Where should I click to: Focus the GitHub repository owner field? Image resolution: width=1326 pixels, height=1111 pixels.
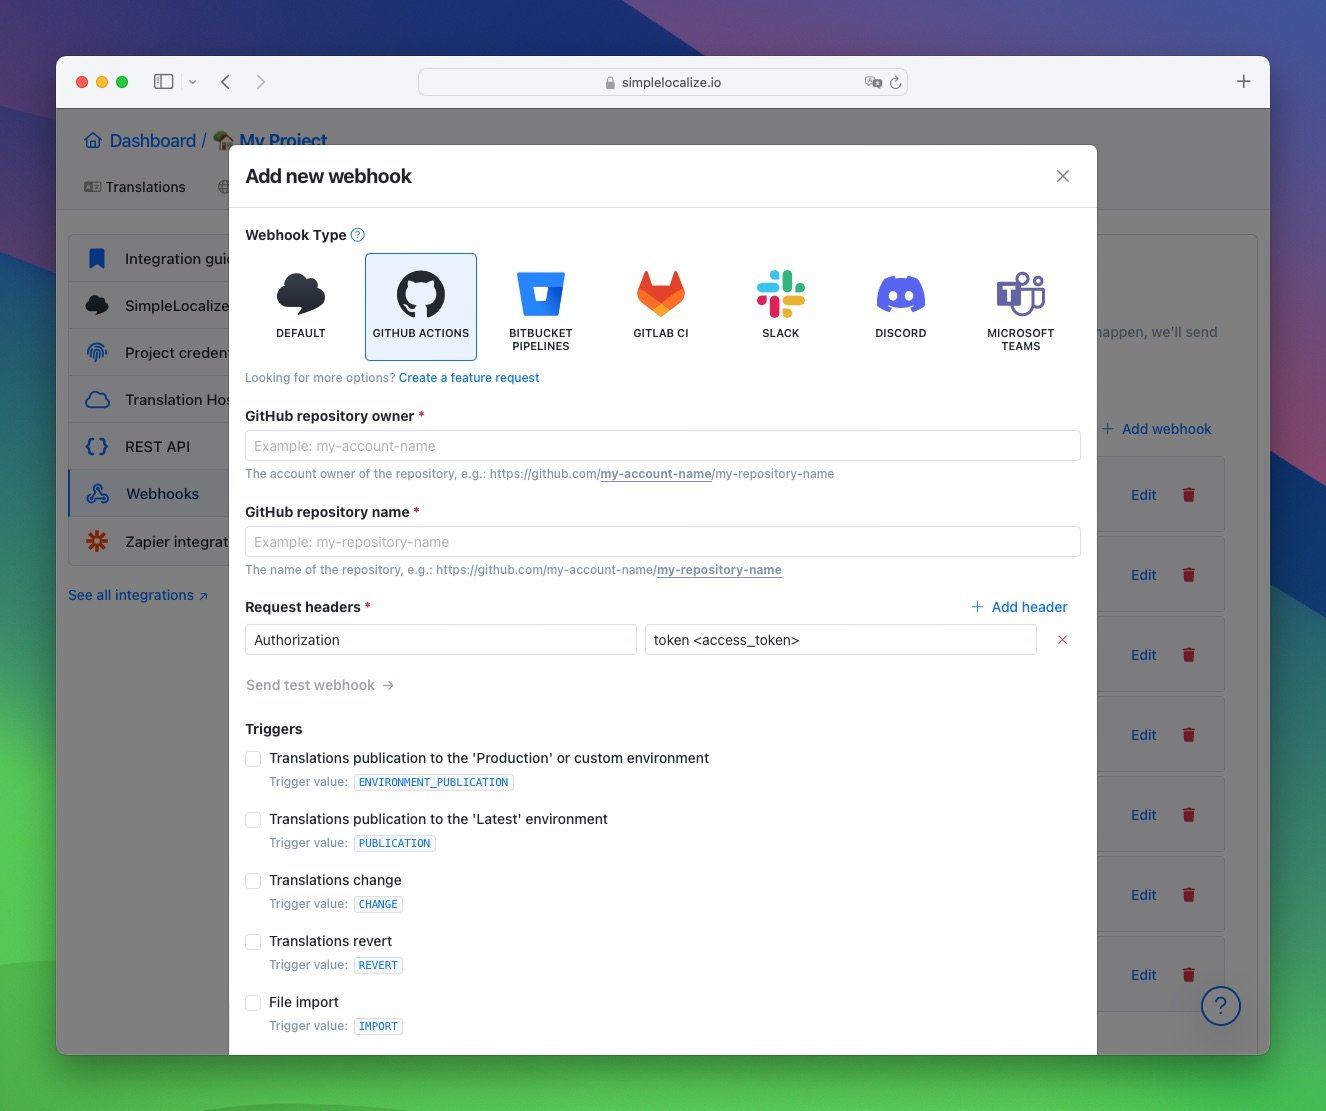click(x=663, y=446)
